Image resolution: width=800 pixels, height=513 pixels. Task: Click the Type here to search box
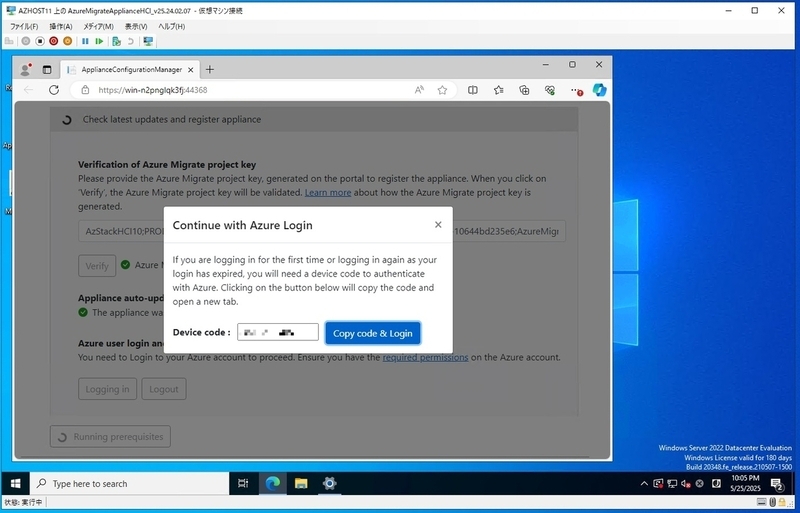click(130, 483)
